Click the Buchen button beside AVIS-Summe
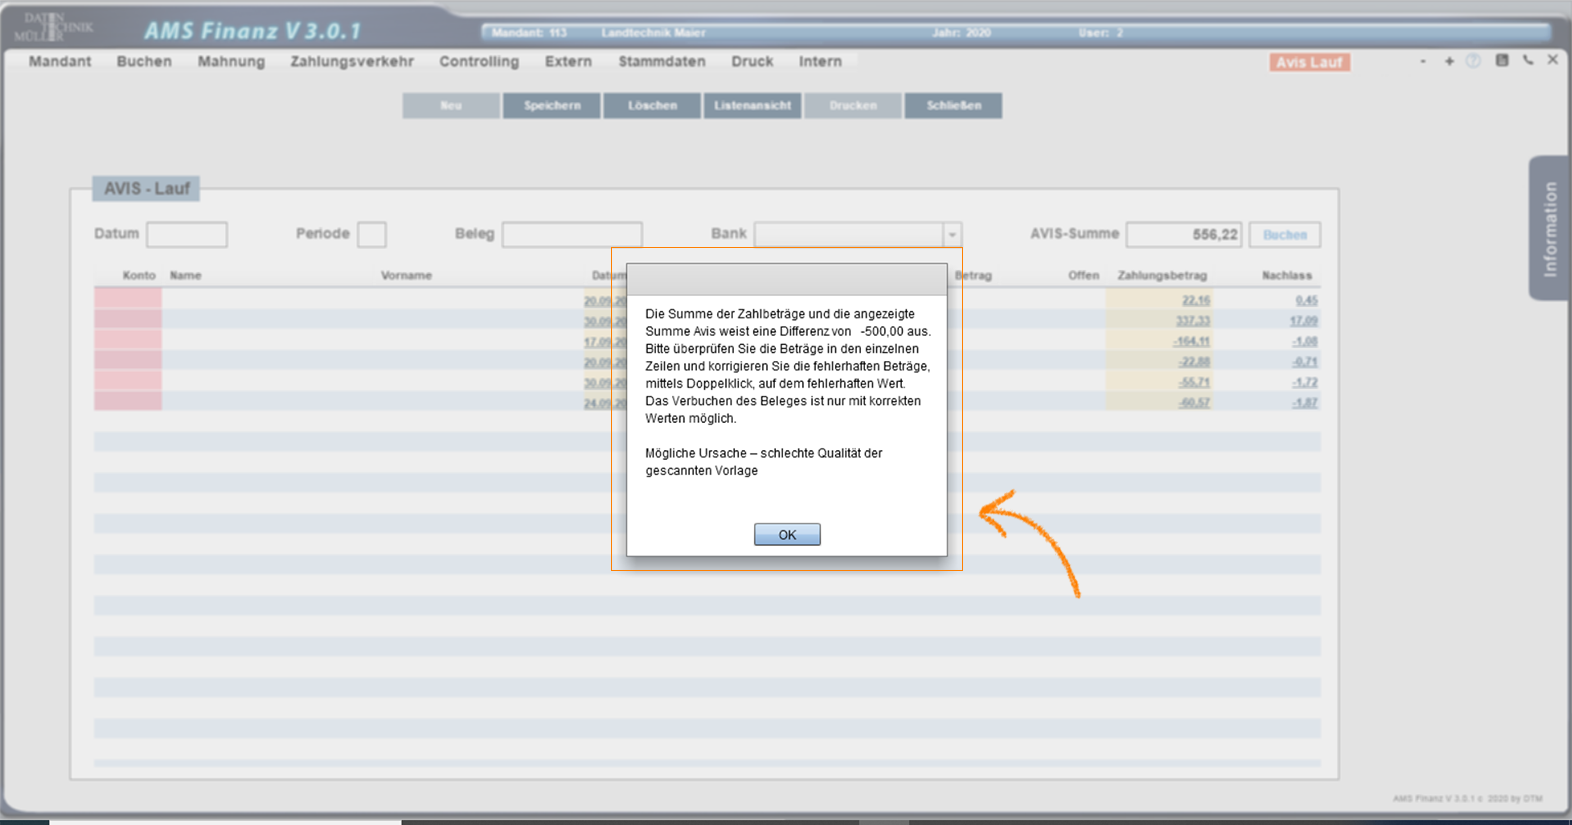 click(x=1284, y=235)
